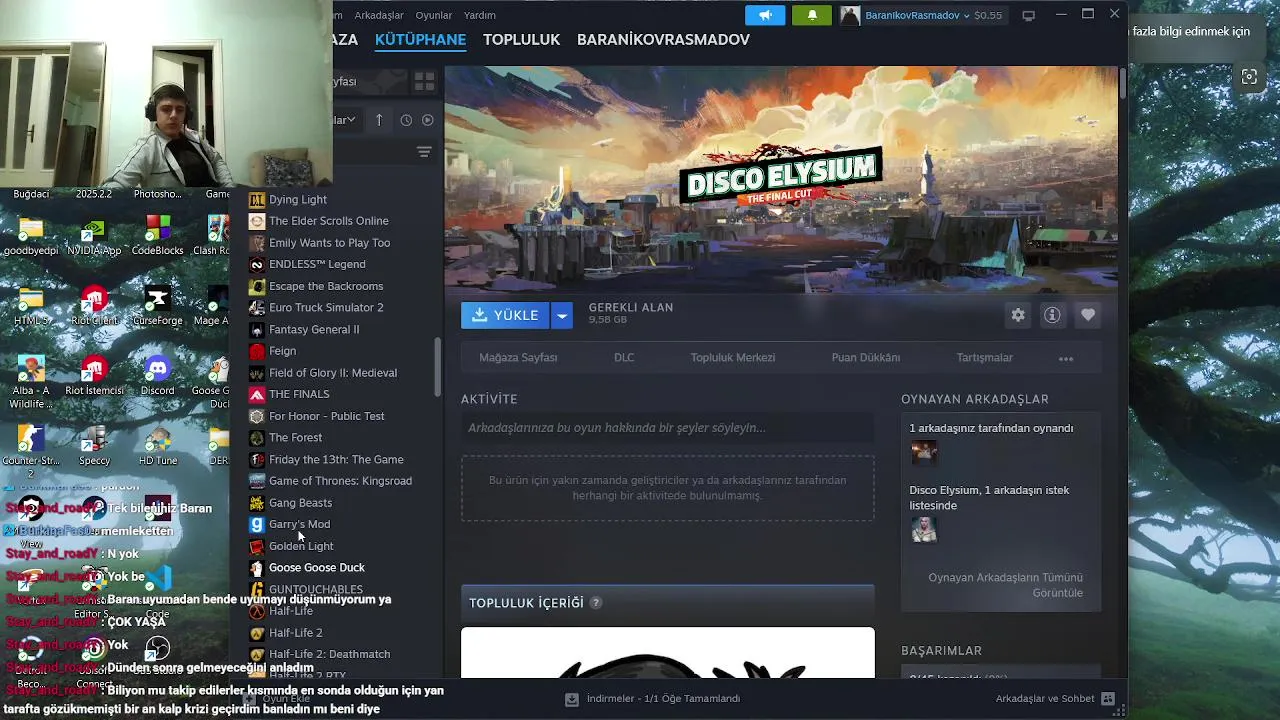Open the BARANİKOVRASMADOV profile tab
The image size is (1280, 720).
coord(663,40)
